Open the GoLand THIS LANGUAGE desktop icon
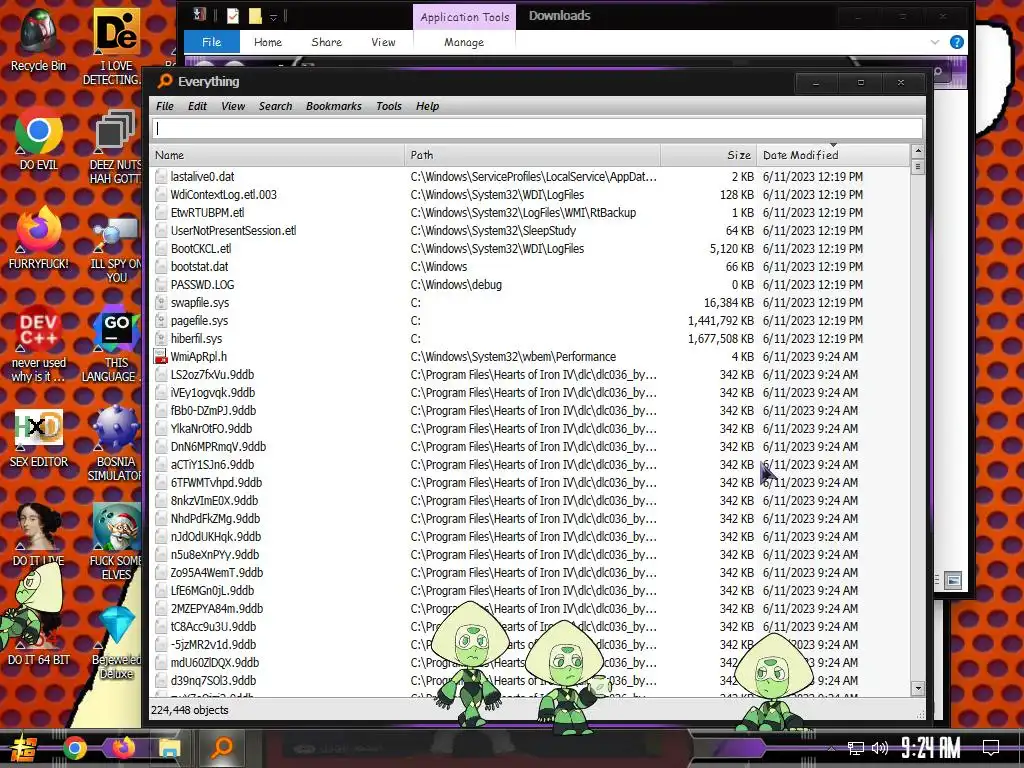This screenshot has width=1024, height=768. 115,343
